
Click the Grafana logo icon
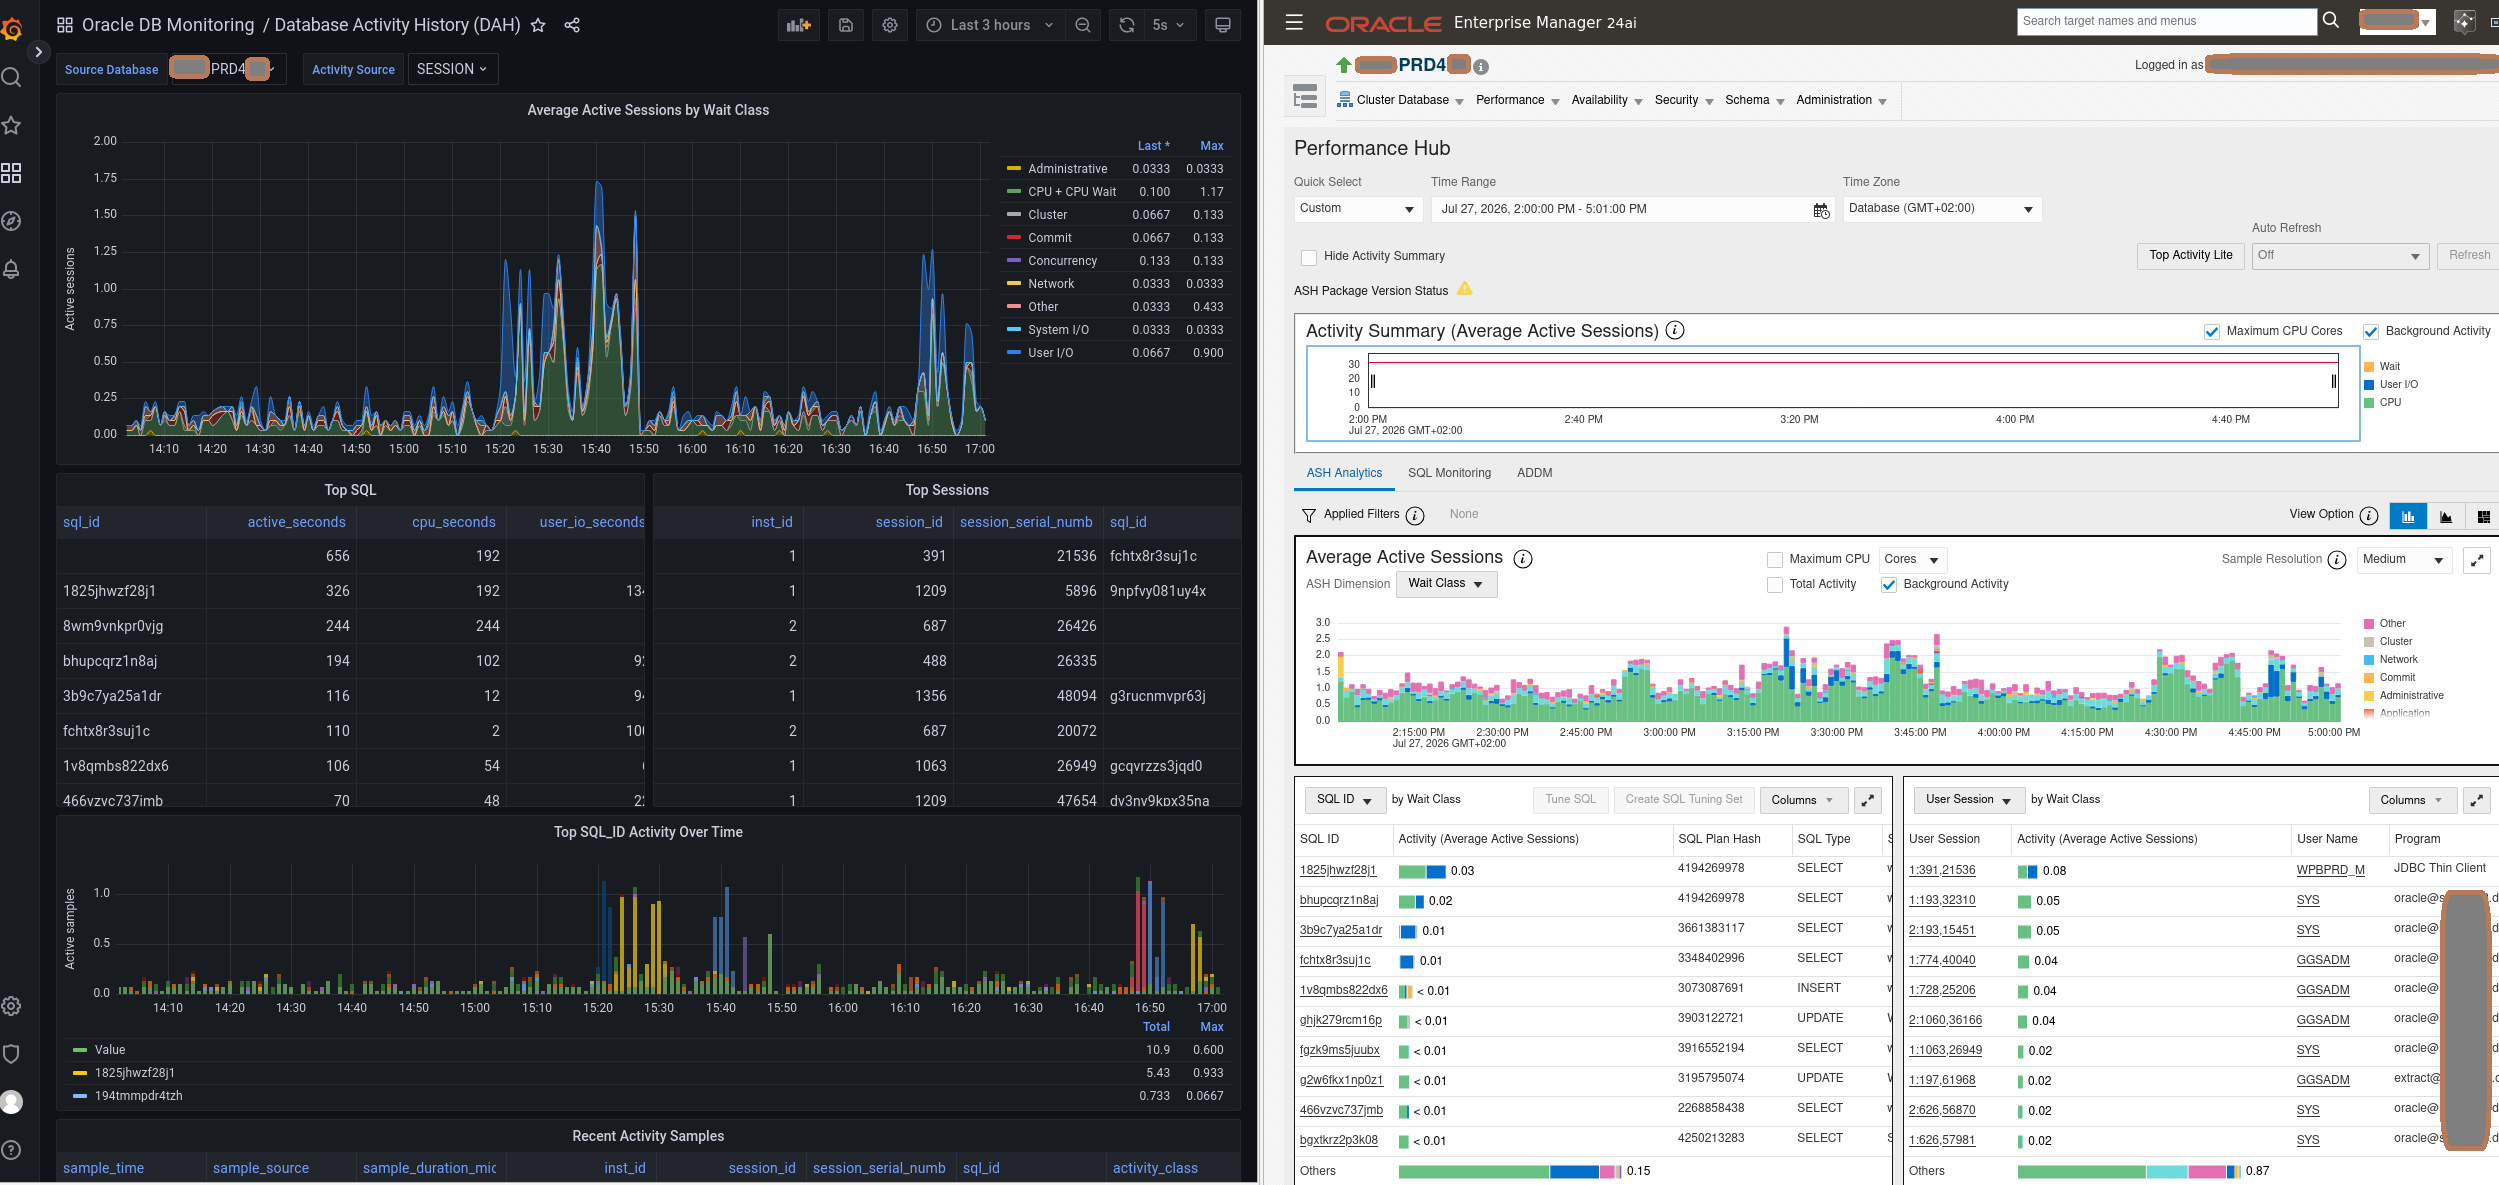click(x=12, y=30)
